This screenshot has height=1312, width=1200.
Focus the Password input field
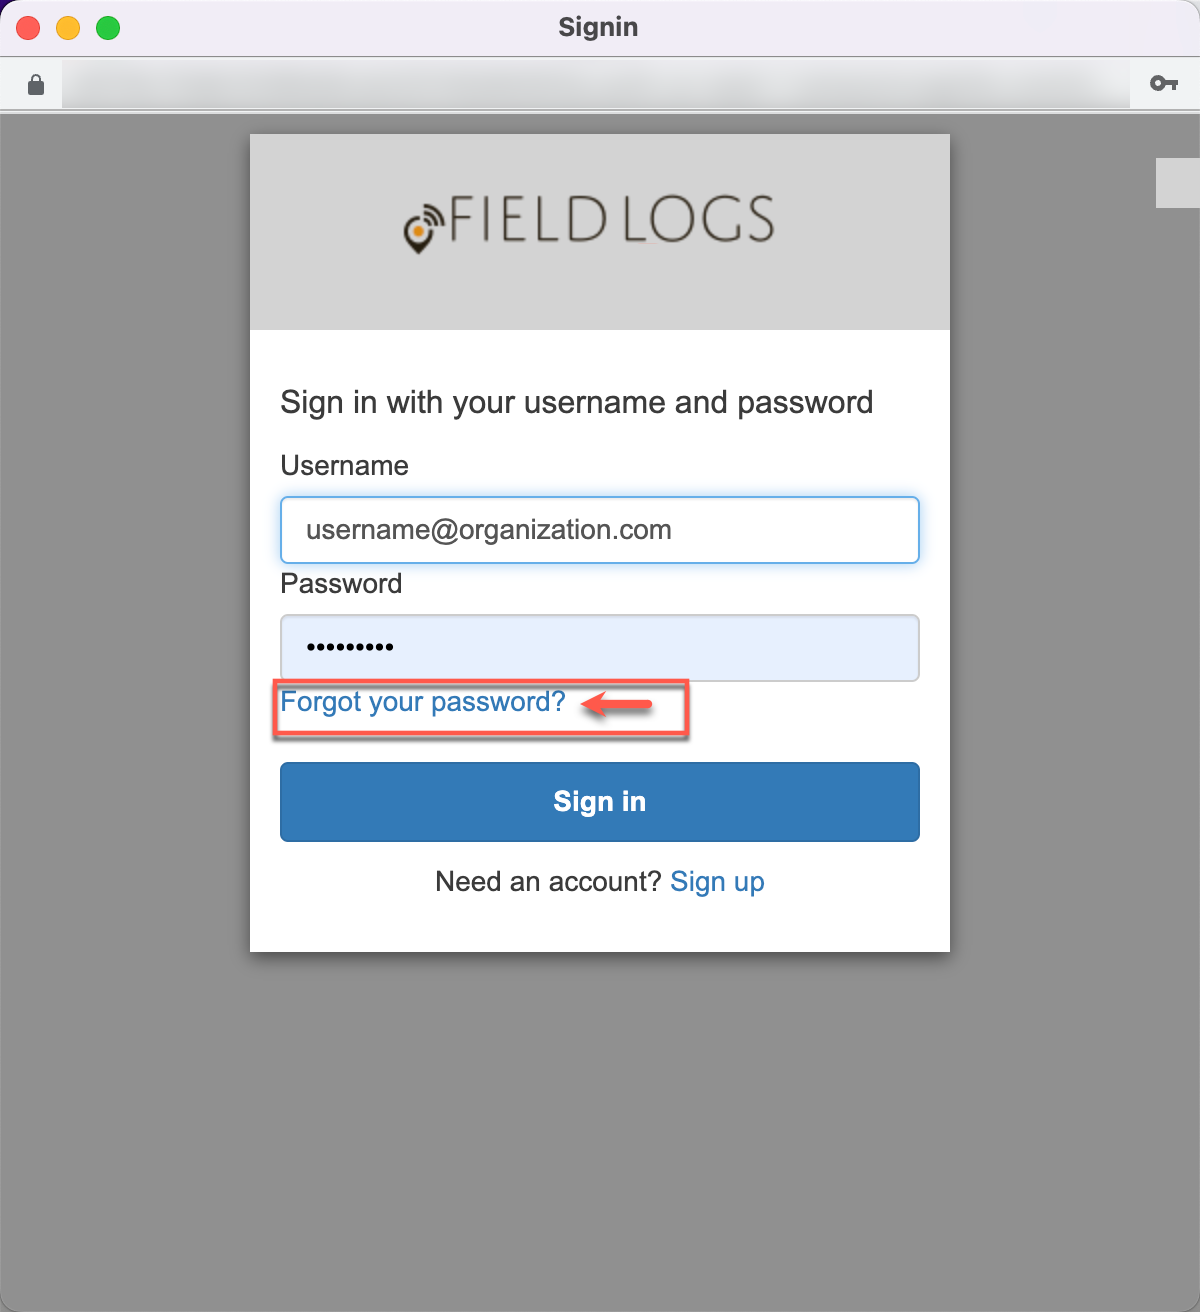[599, 648]
